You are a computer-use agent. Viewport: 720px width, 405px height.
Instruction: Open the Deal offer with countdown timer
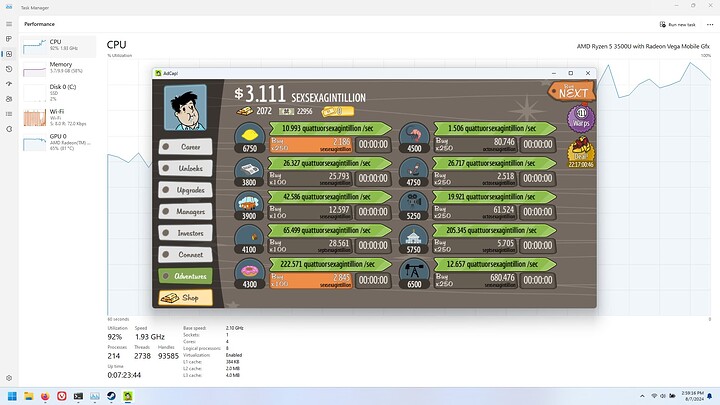(581, 152)
